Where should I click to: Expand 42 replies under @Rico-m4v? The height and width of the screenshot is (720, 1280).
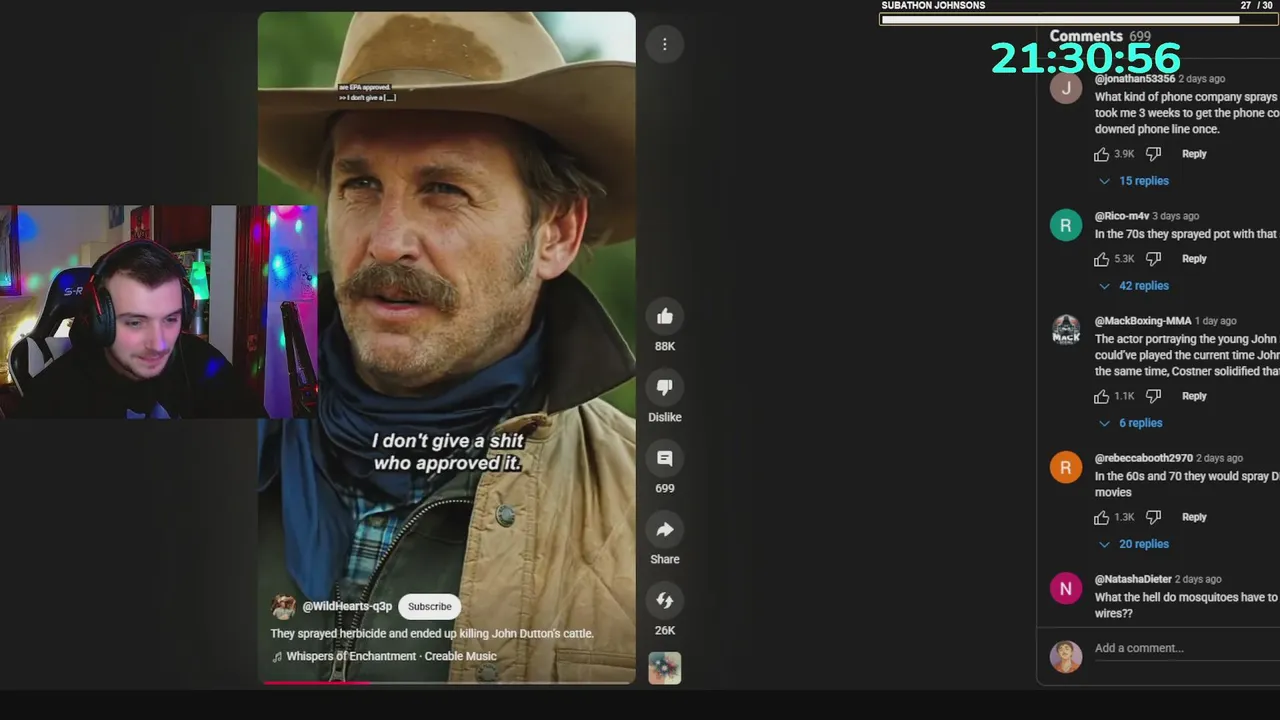[1134, 286]
